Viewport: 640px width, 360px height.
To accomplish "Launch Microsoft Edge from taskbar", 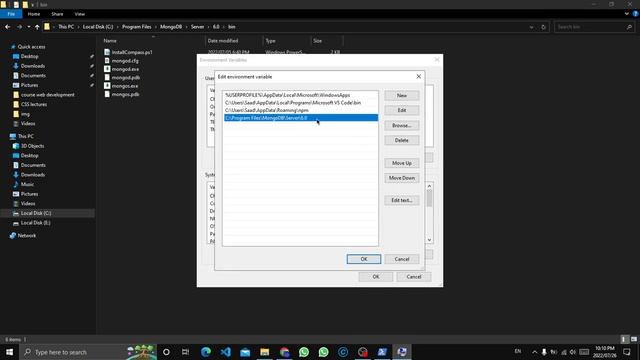I will pyautogui.click(x=206, y=352).
